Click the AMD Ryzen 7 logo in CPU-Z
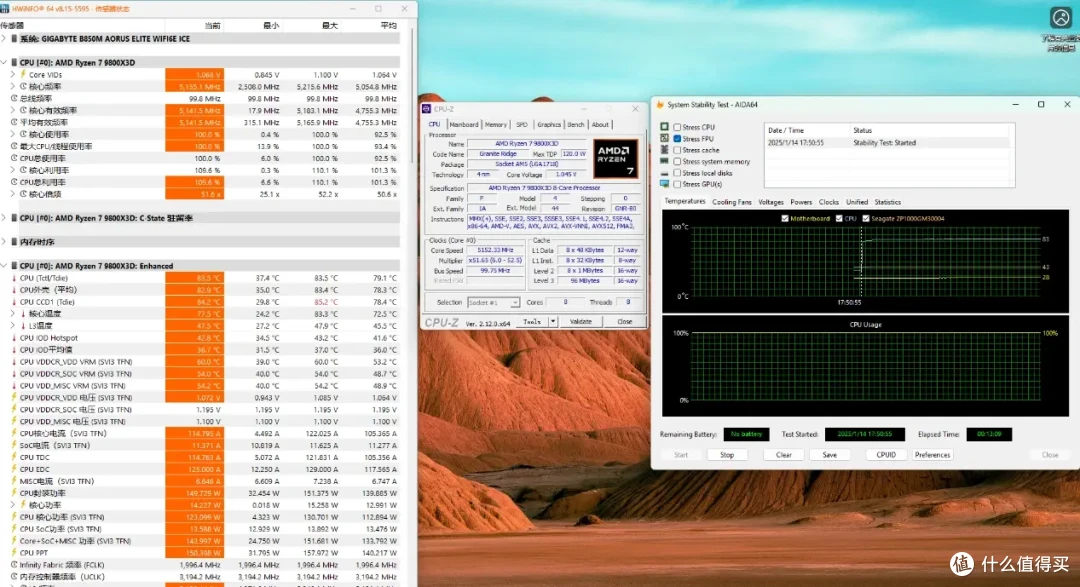The width and height of the screenshot is (1080, 587). pos(615,159)
